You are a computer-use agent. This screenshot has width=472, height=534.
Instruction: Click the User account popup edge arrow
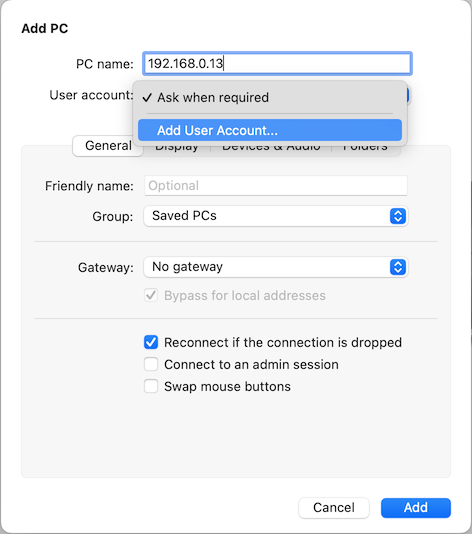407,95
